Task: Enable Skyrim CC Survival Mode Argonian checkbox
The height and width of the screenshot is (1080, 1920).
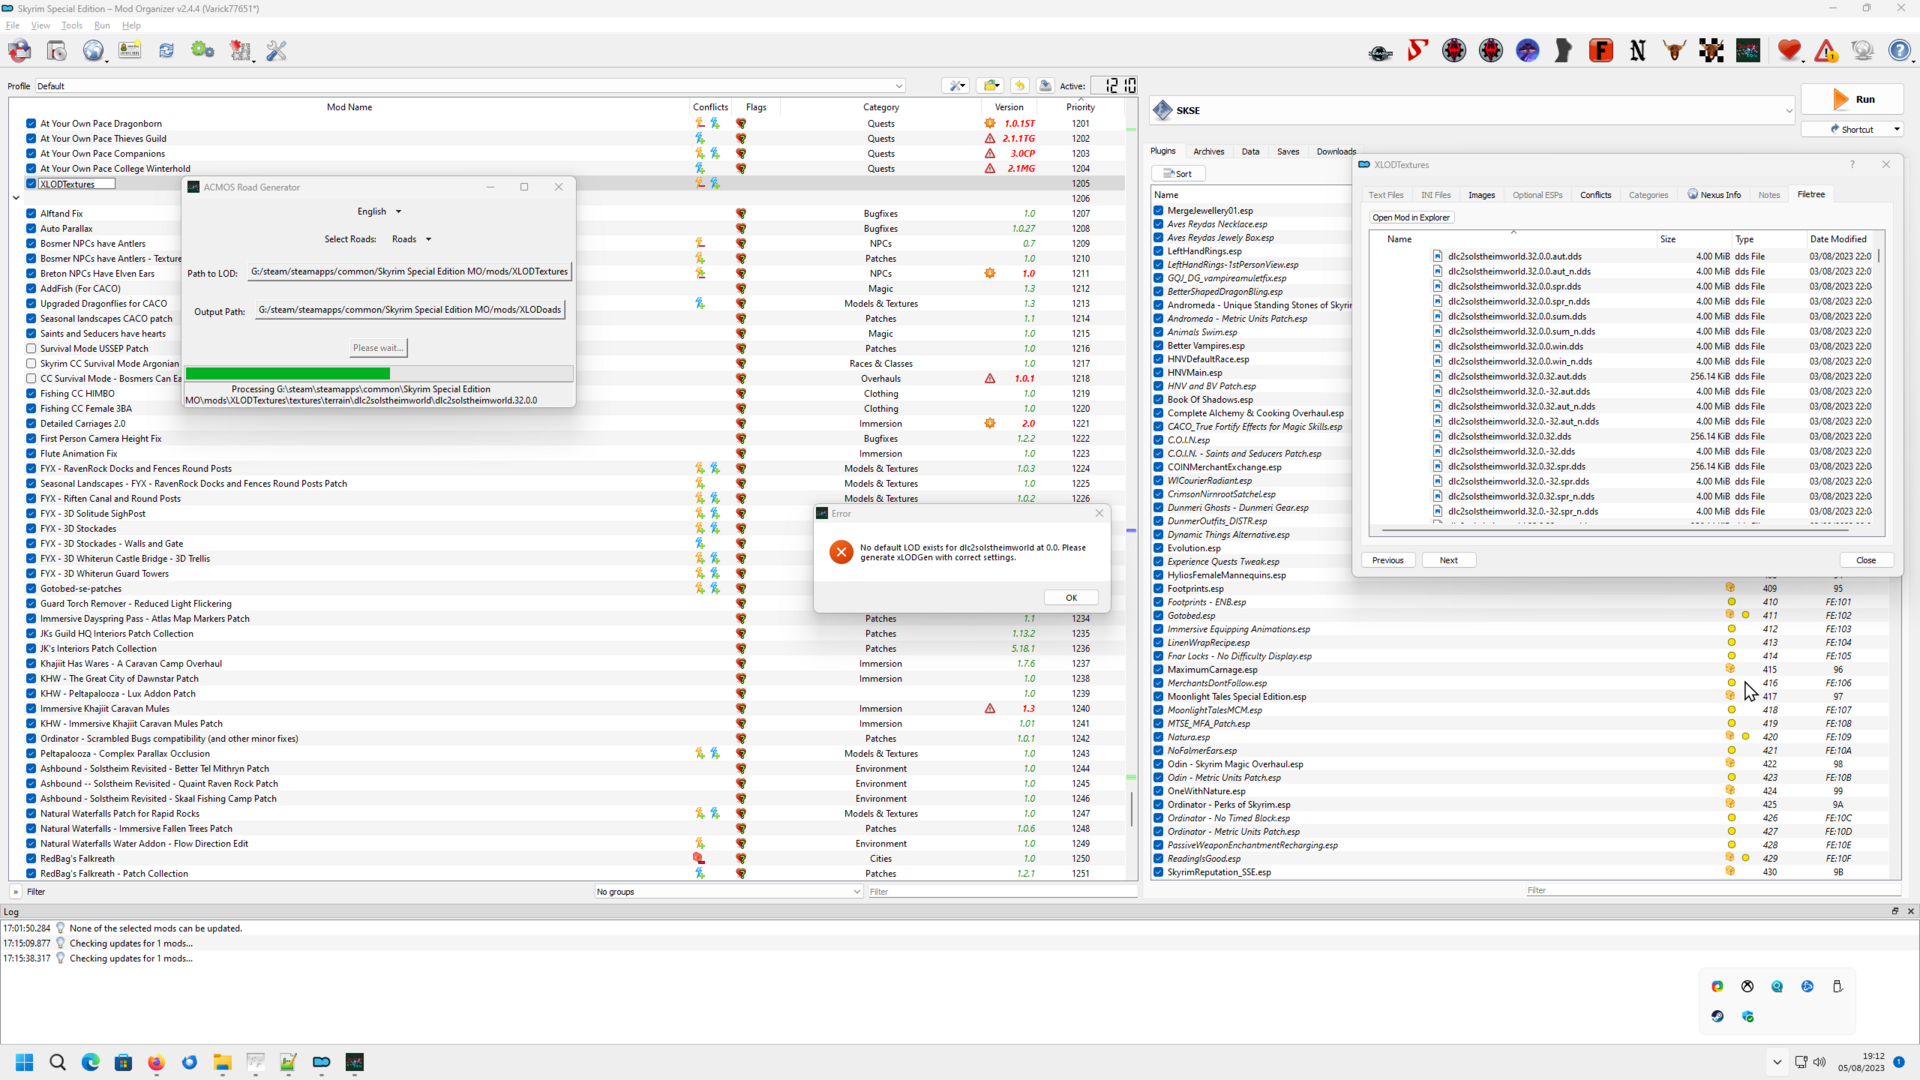Action: [31, 364]
